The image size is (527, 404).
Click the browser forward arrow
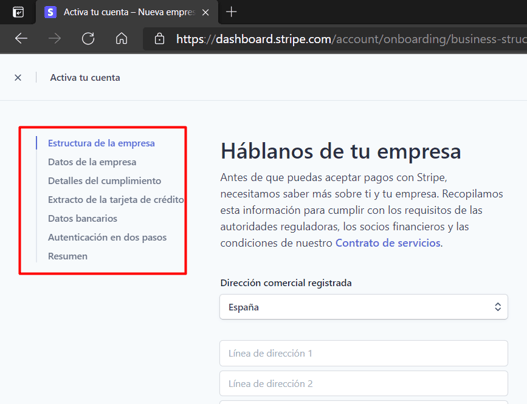coord(54,39)
